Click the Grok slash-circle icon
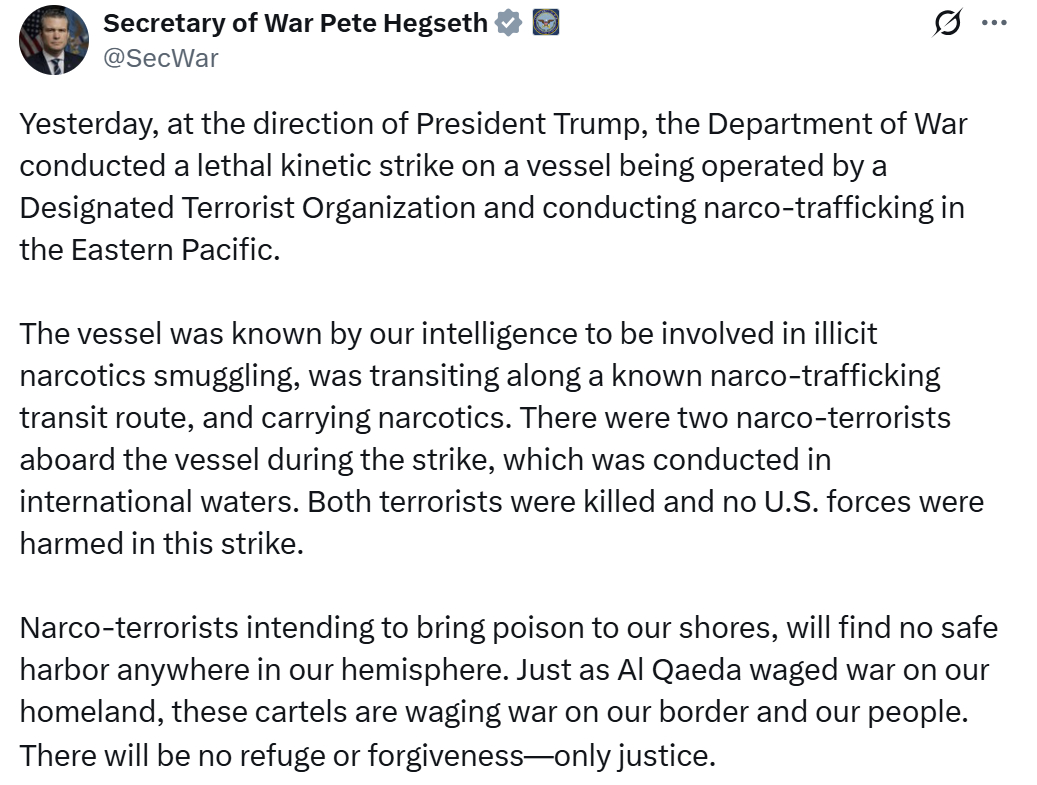Image resolution: width=1037 pixels, height=785 pixels. 945,24
